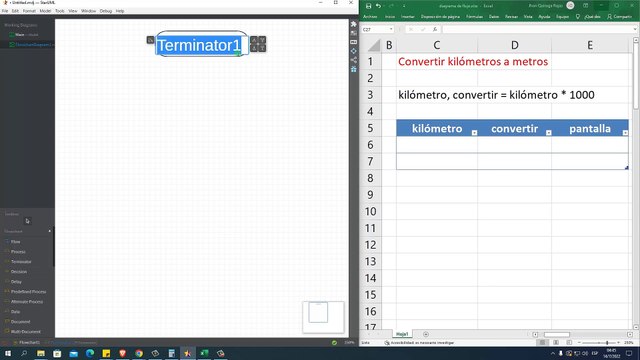Open the convertir column filter dropdown
The width and height of the screenshot is (640, 360).
(x=549, y=133)
